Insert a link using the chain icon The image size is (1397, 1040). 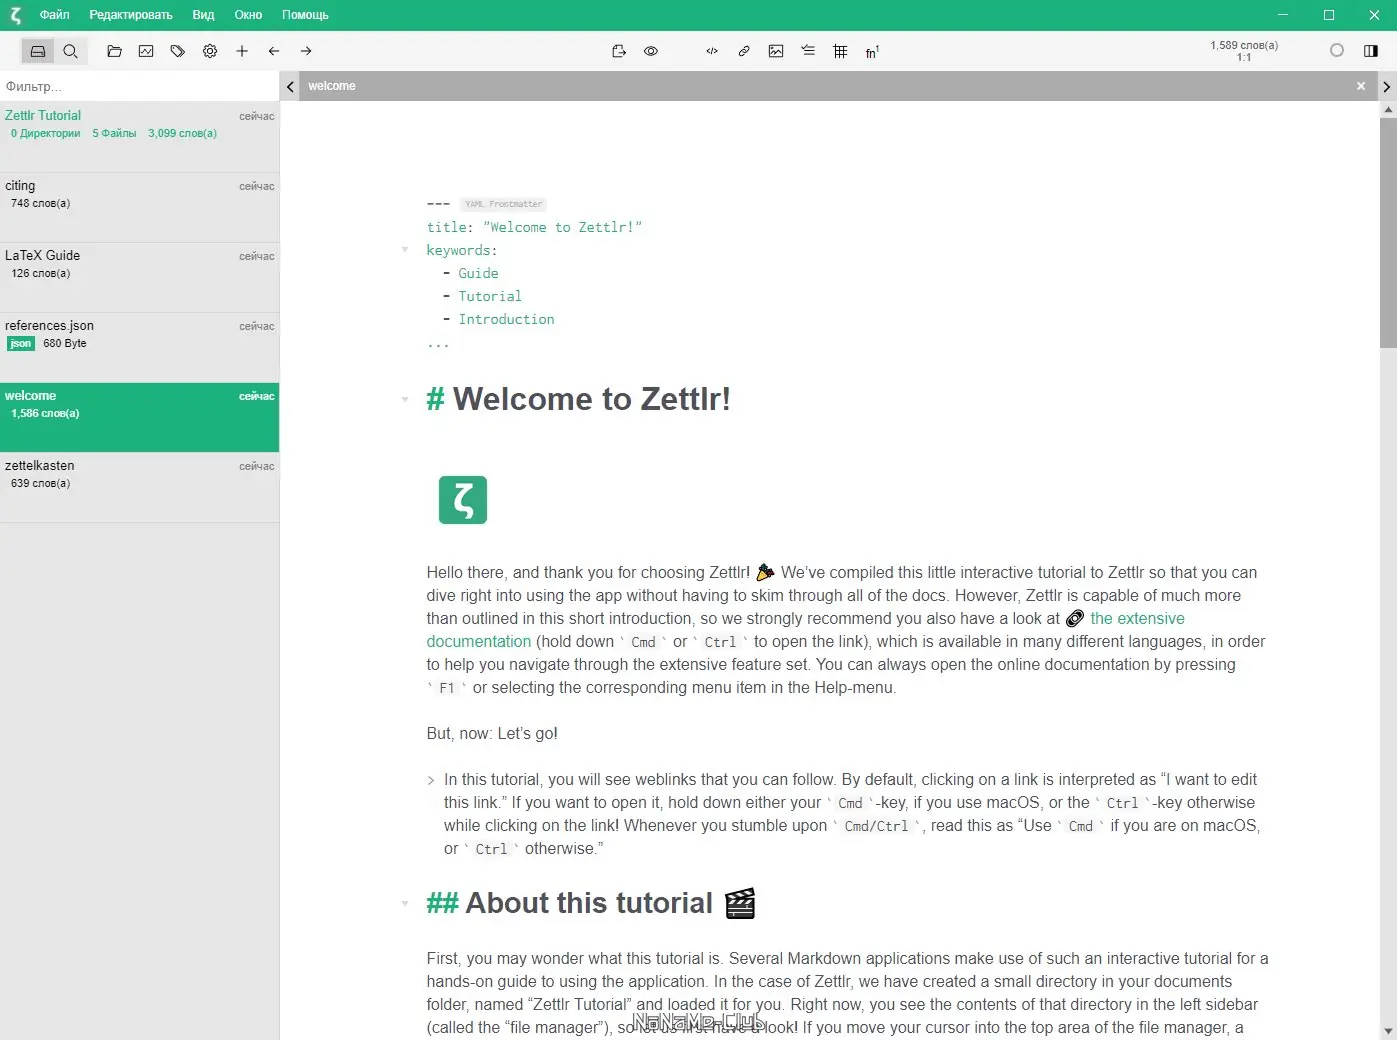click(x=744, y=51)
